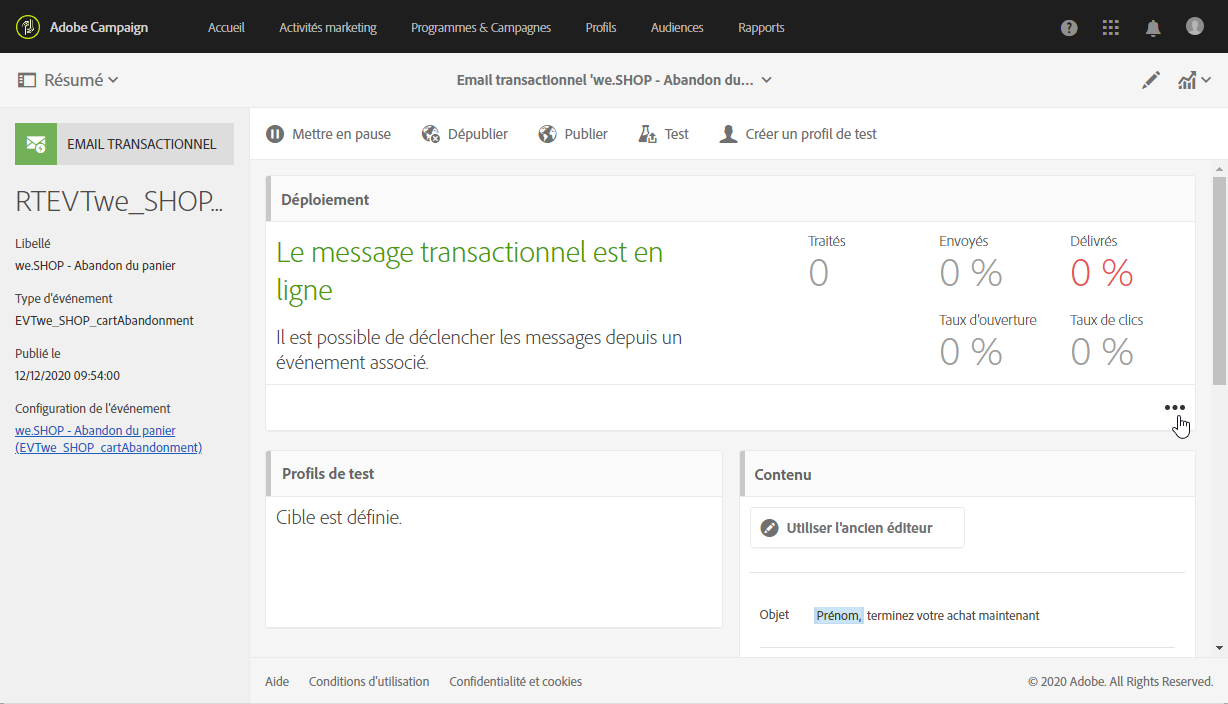This screenshot has height=704, width=1228.
Task: Click the Taux de clics value
Action: point(1102,351)
